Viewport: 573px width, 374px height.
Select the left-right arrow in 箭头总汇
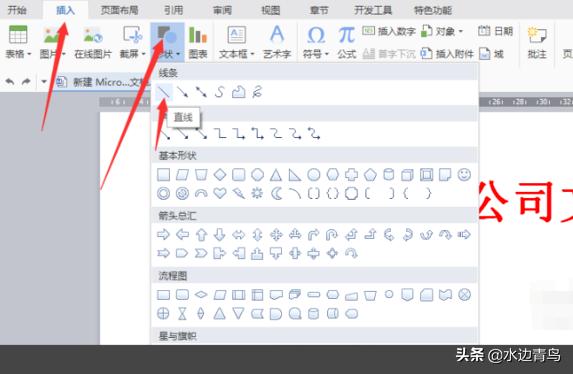coord(239,234)
